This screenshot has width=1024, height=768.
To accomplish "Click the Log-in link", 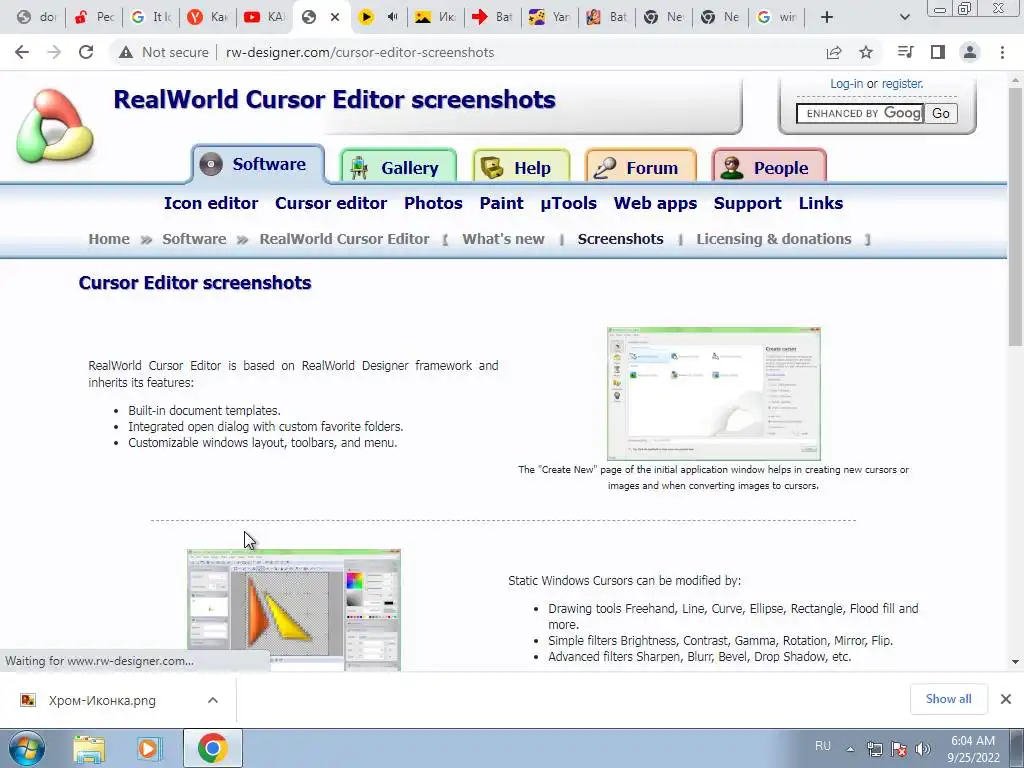I will point(846,84).
